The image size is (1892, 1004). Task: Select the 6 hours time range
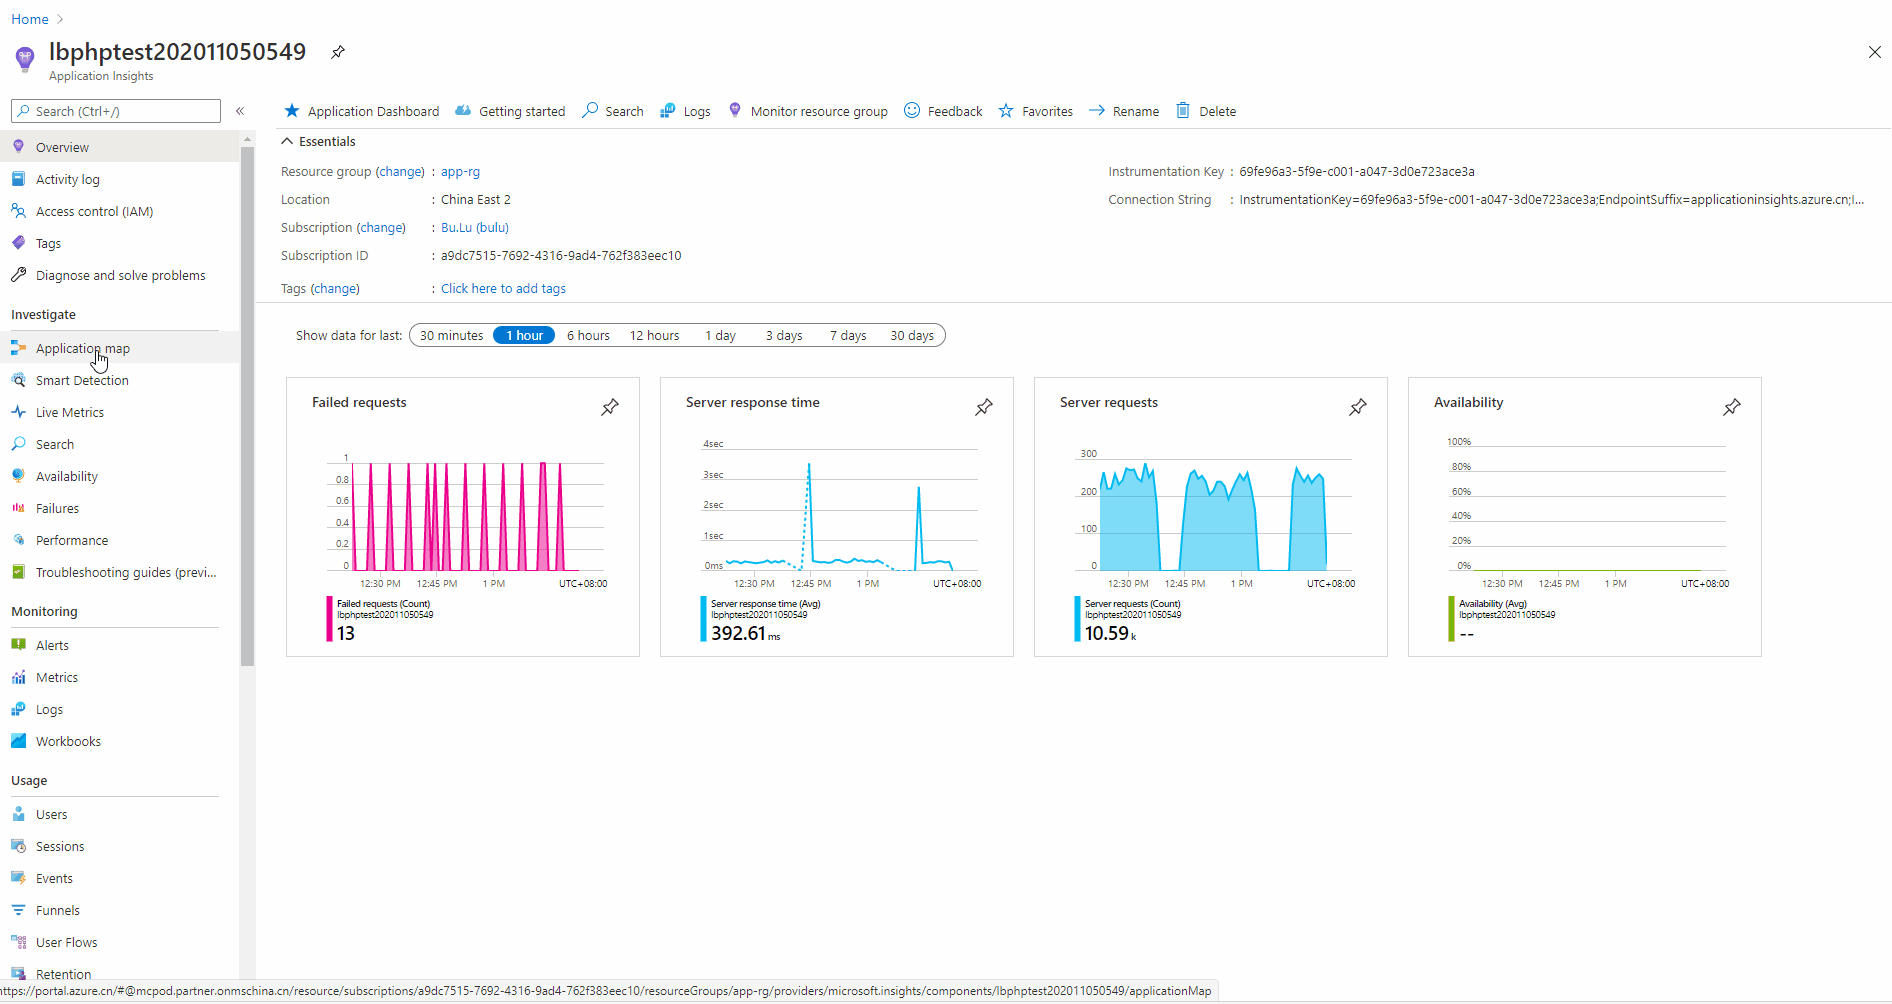click(588, 335)
